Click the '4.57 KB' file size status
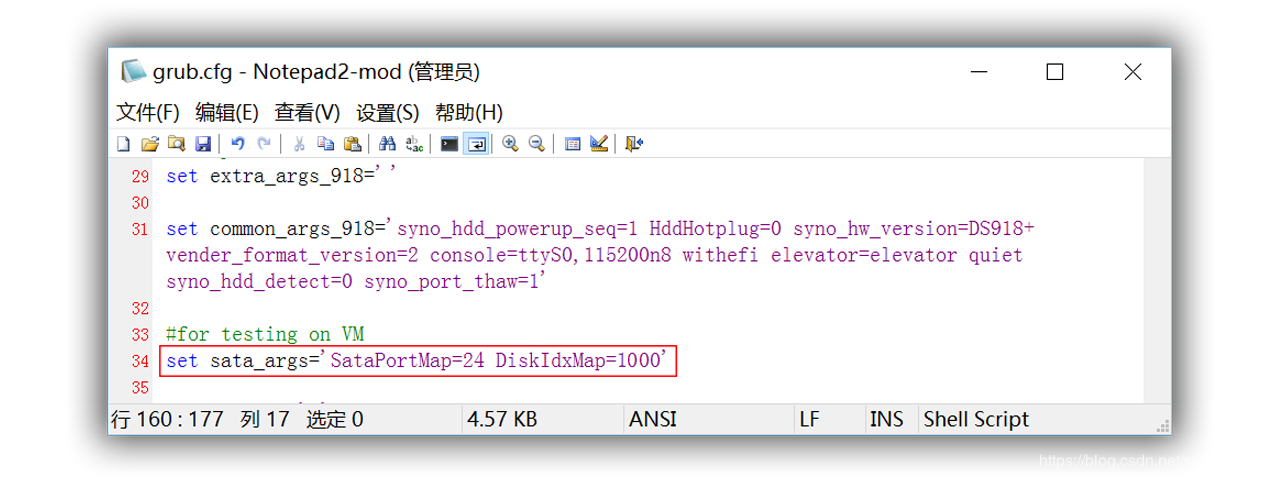 (502, 420)
